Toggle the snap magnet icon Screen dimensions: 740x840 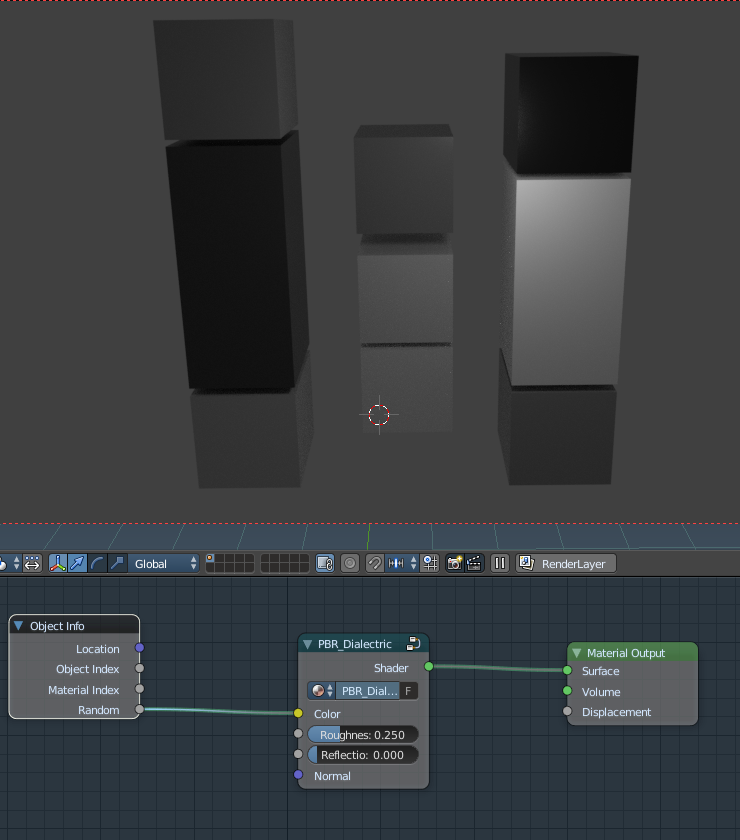tap(375, 564)
